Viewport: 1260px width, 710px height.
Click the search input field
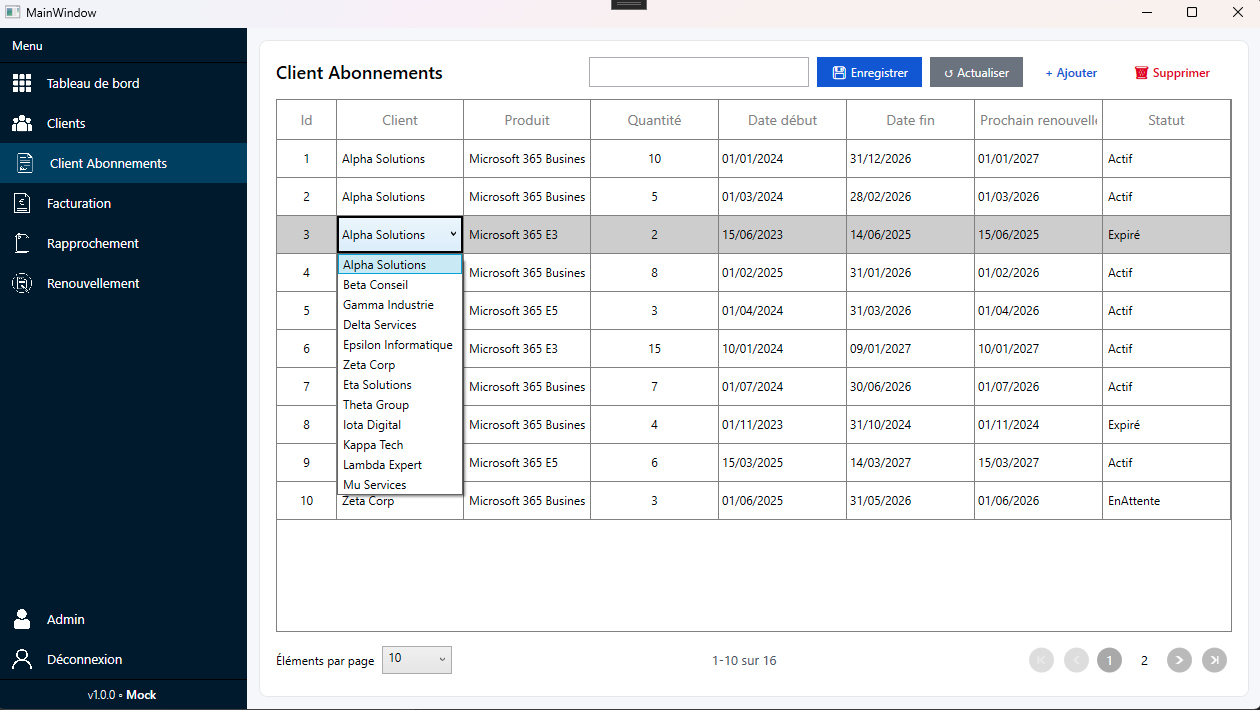pos(698,72)
